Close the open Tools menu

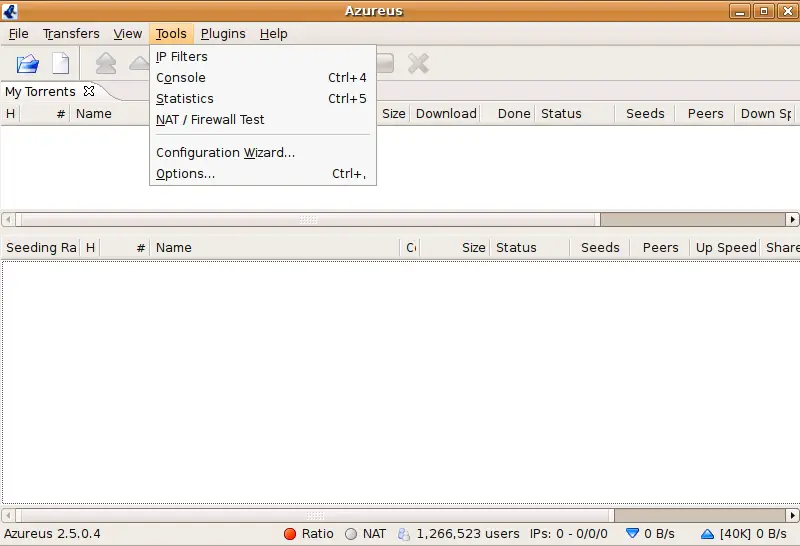tap(171, 34)
